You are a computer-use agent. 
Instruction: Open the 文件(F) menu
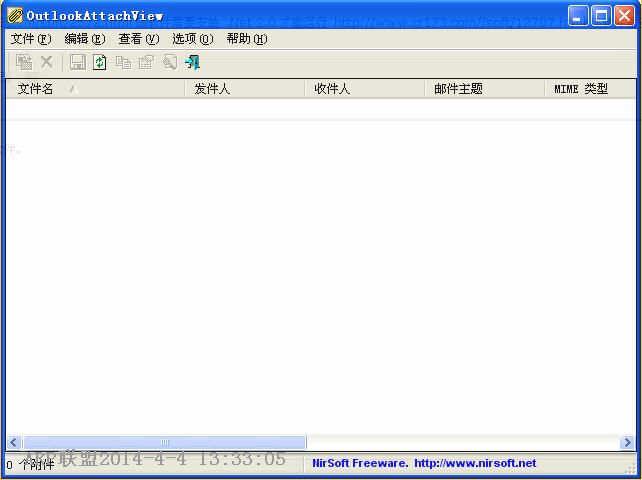click(x=31, y=39)
